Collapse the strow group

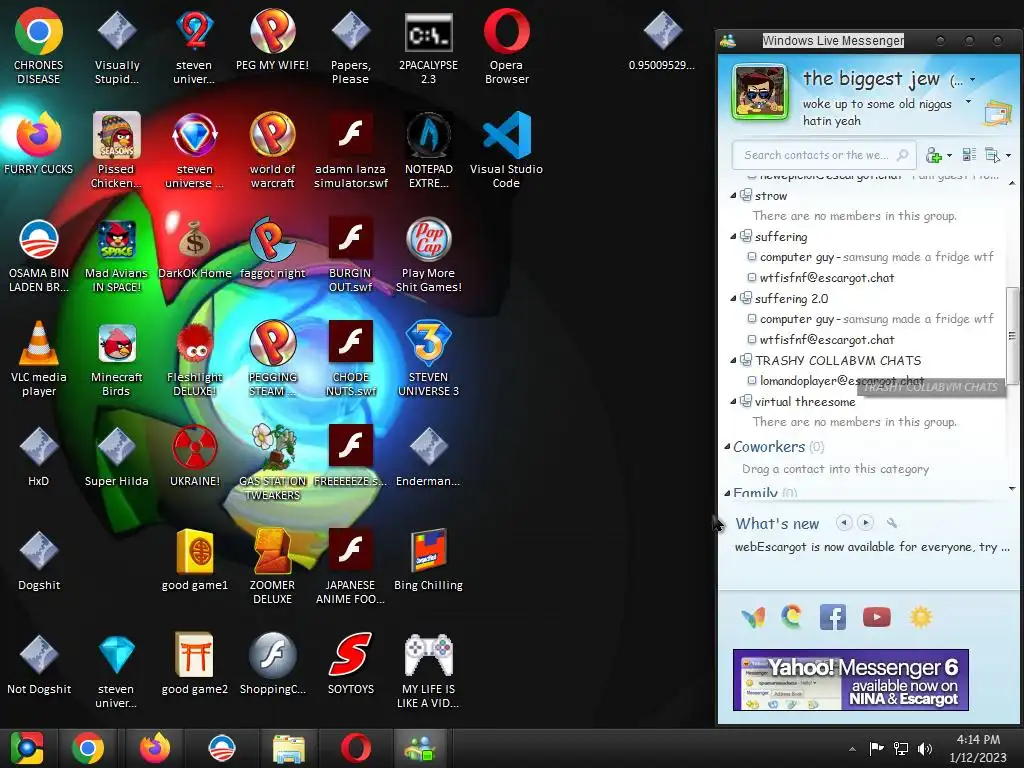tap(733, 195)
